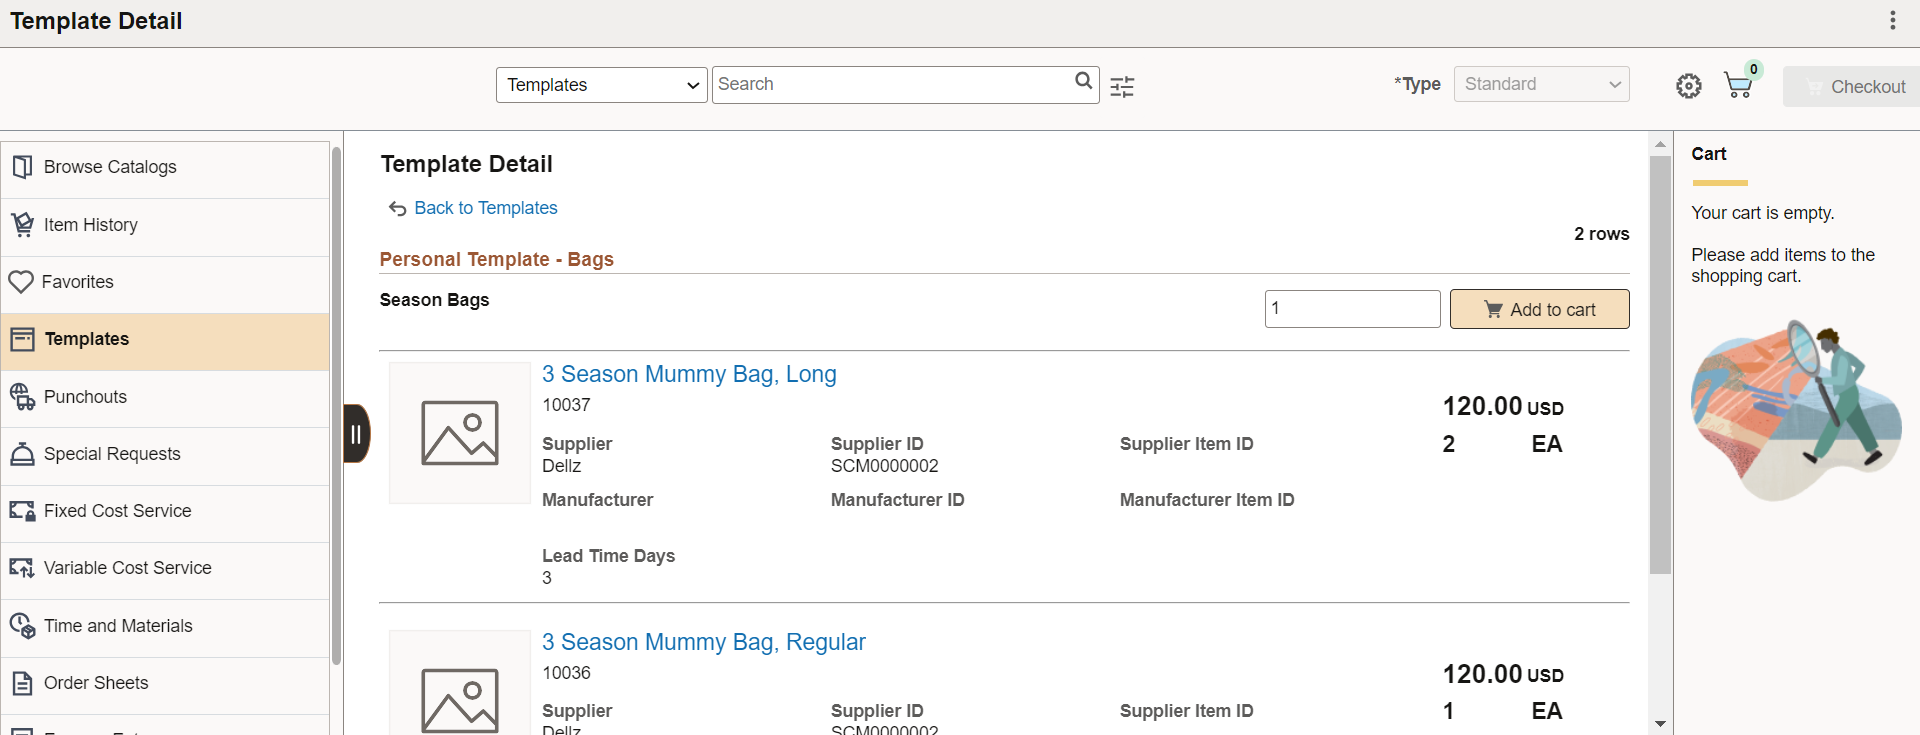Click the scroll down arrow of content
This screenshot has height=735, width=1920.
click(1660, 724)
